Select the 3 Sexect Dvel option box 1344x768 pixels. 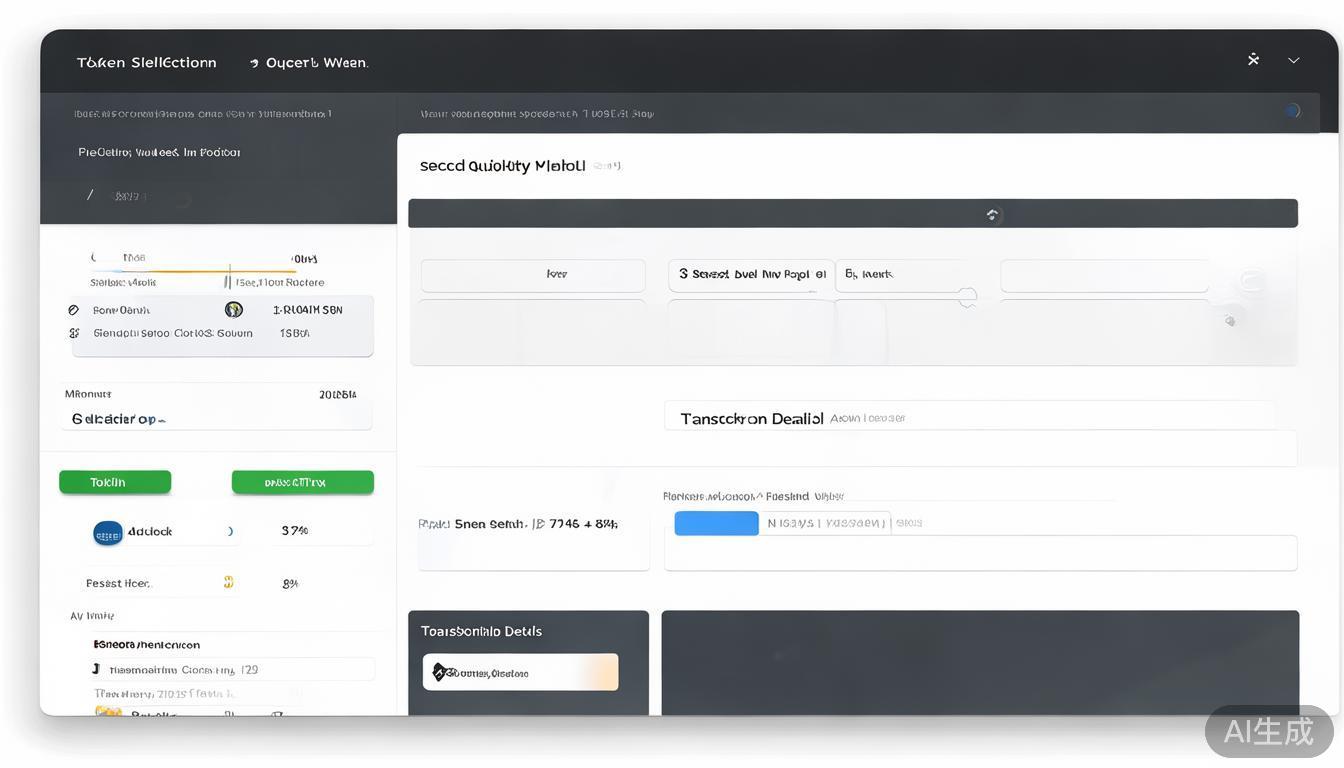point(750,275)
